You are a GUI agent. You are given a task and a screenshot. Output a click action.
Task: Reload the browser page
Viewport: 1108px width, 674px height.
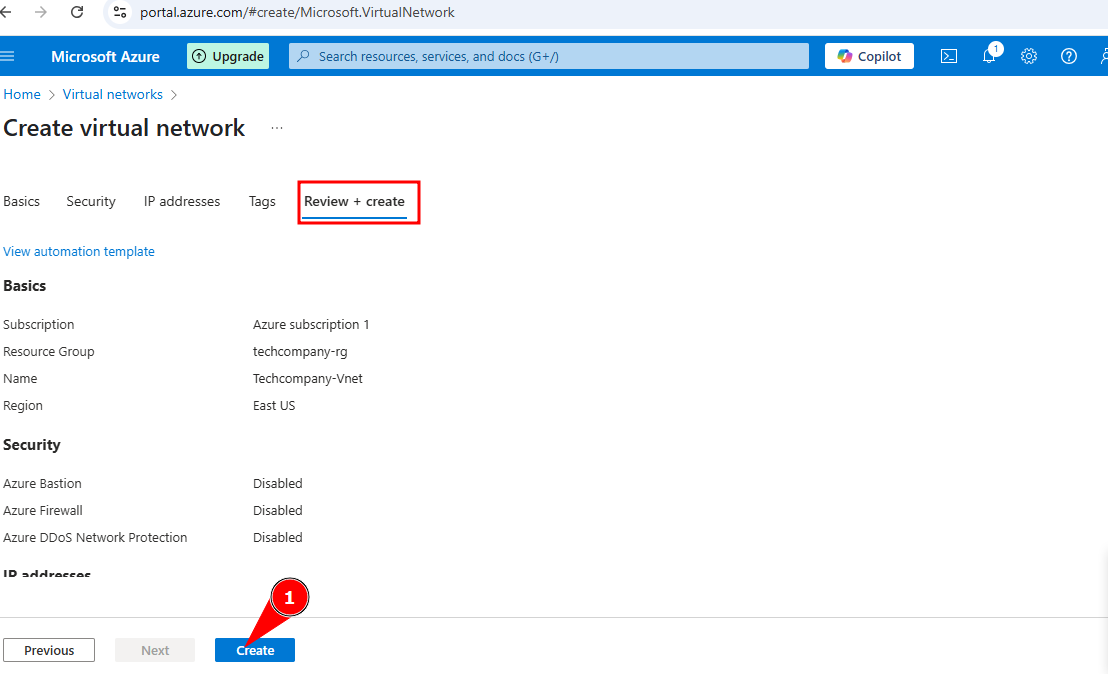(x=77, y=12)
